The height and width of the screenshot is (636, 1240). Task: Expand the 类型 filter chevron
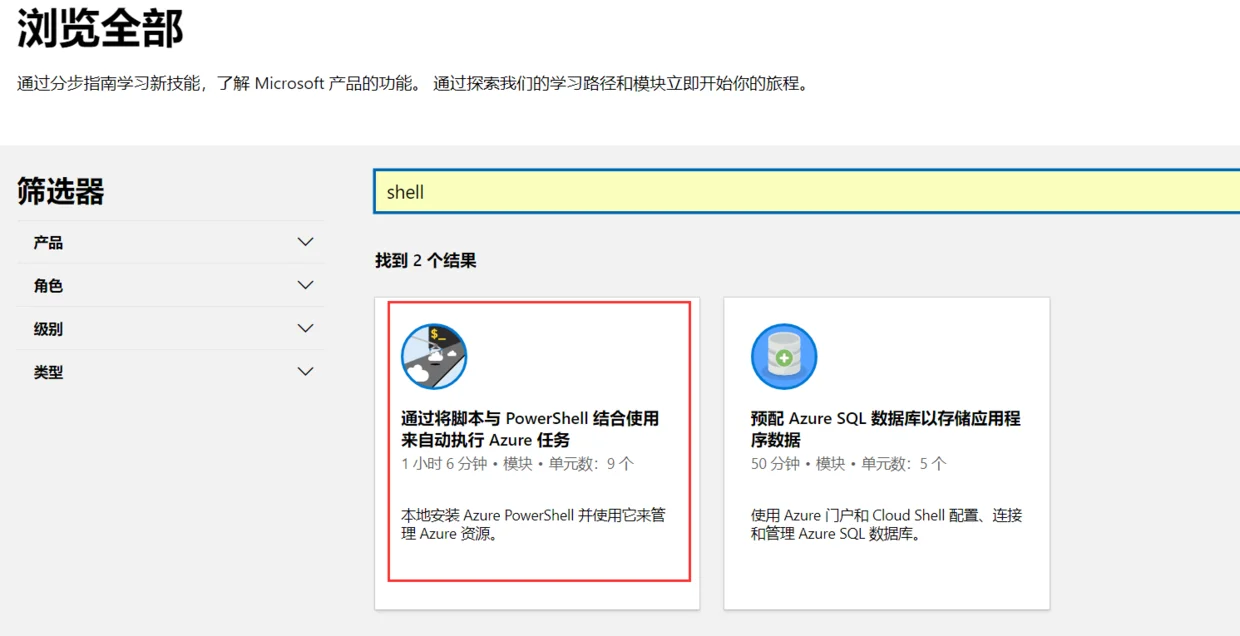point(306,371)
